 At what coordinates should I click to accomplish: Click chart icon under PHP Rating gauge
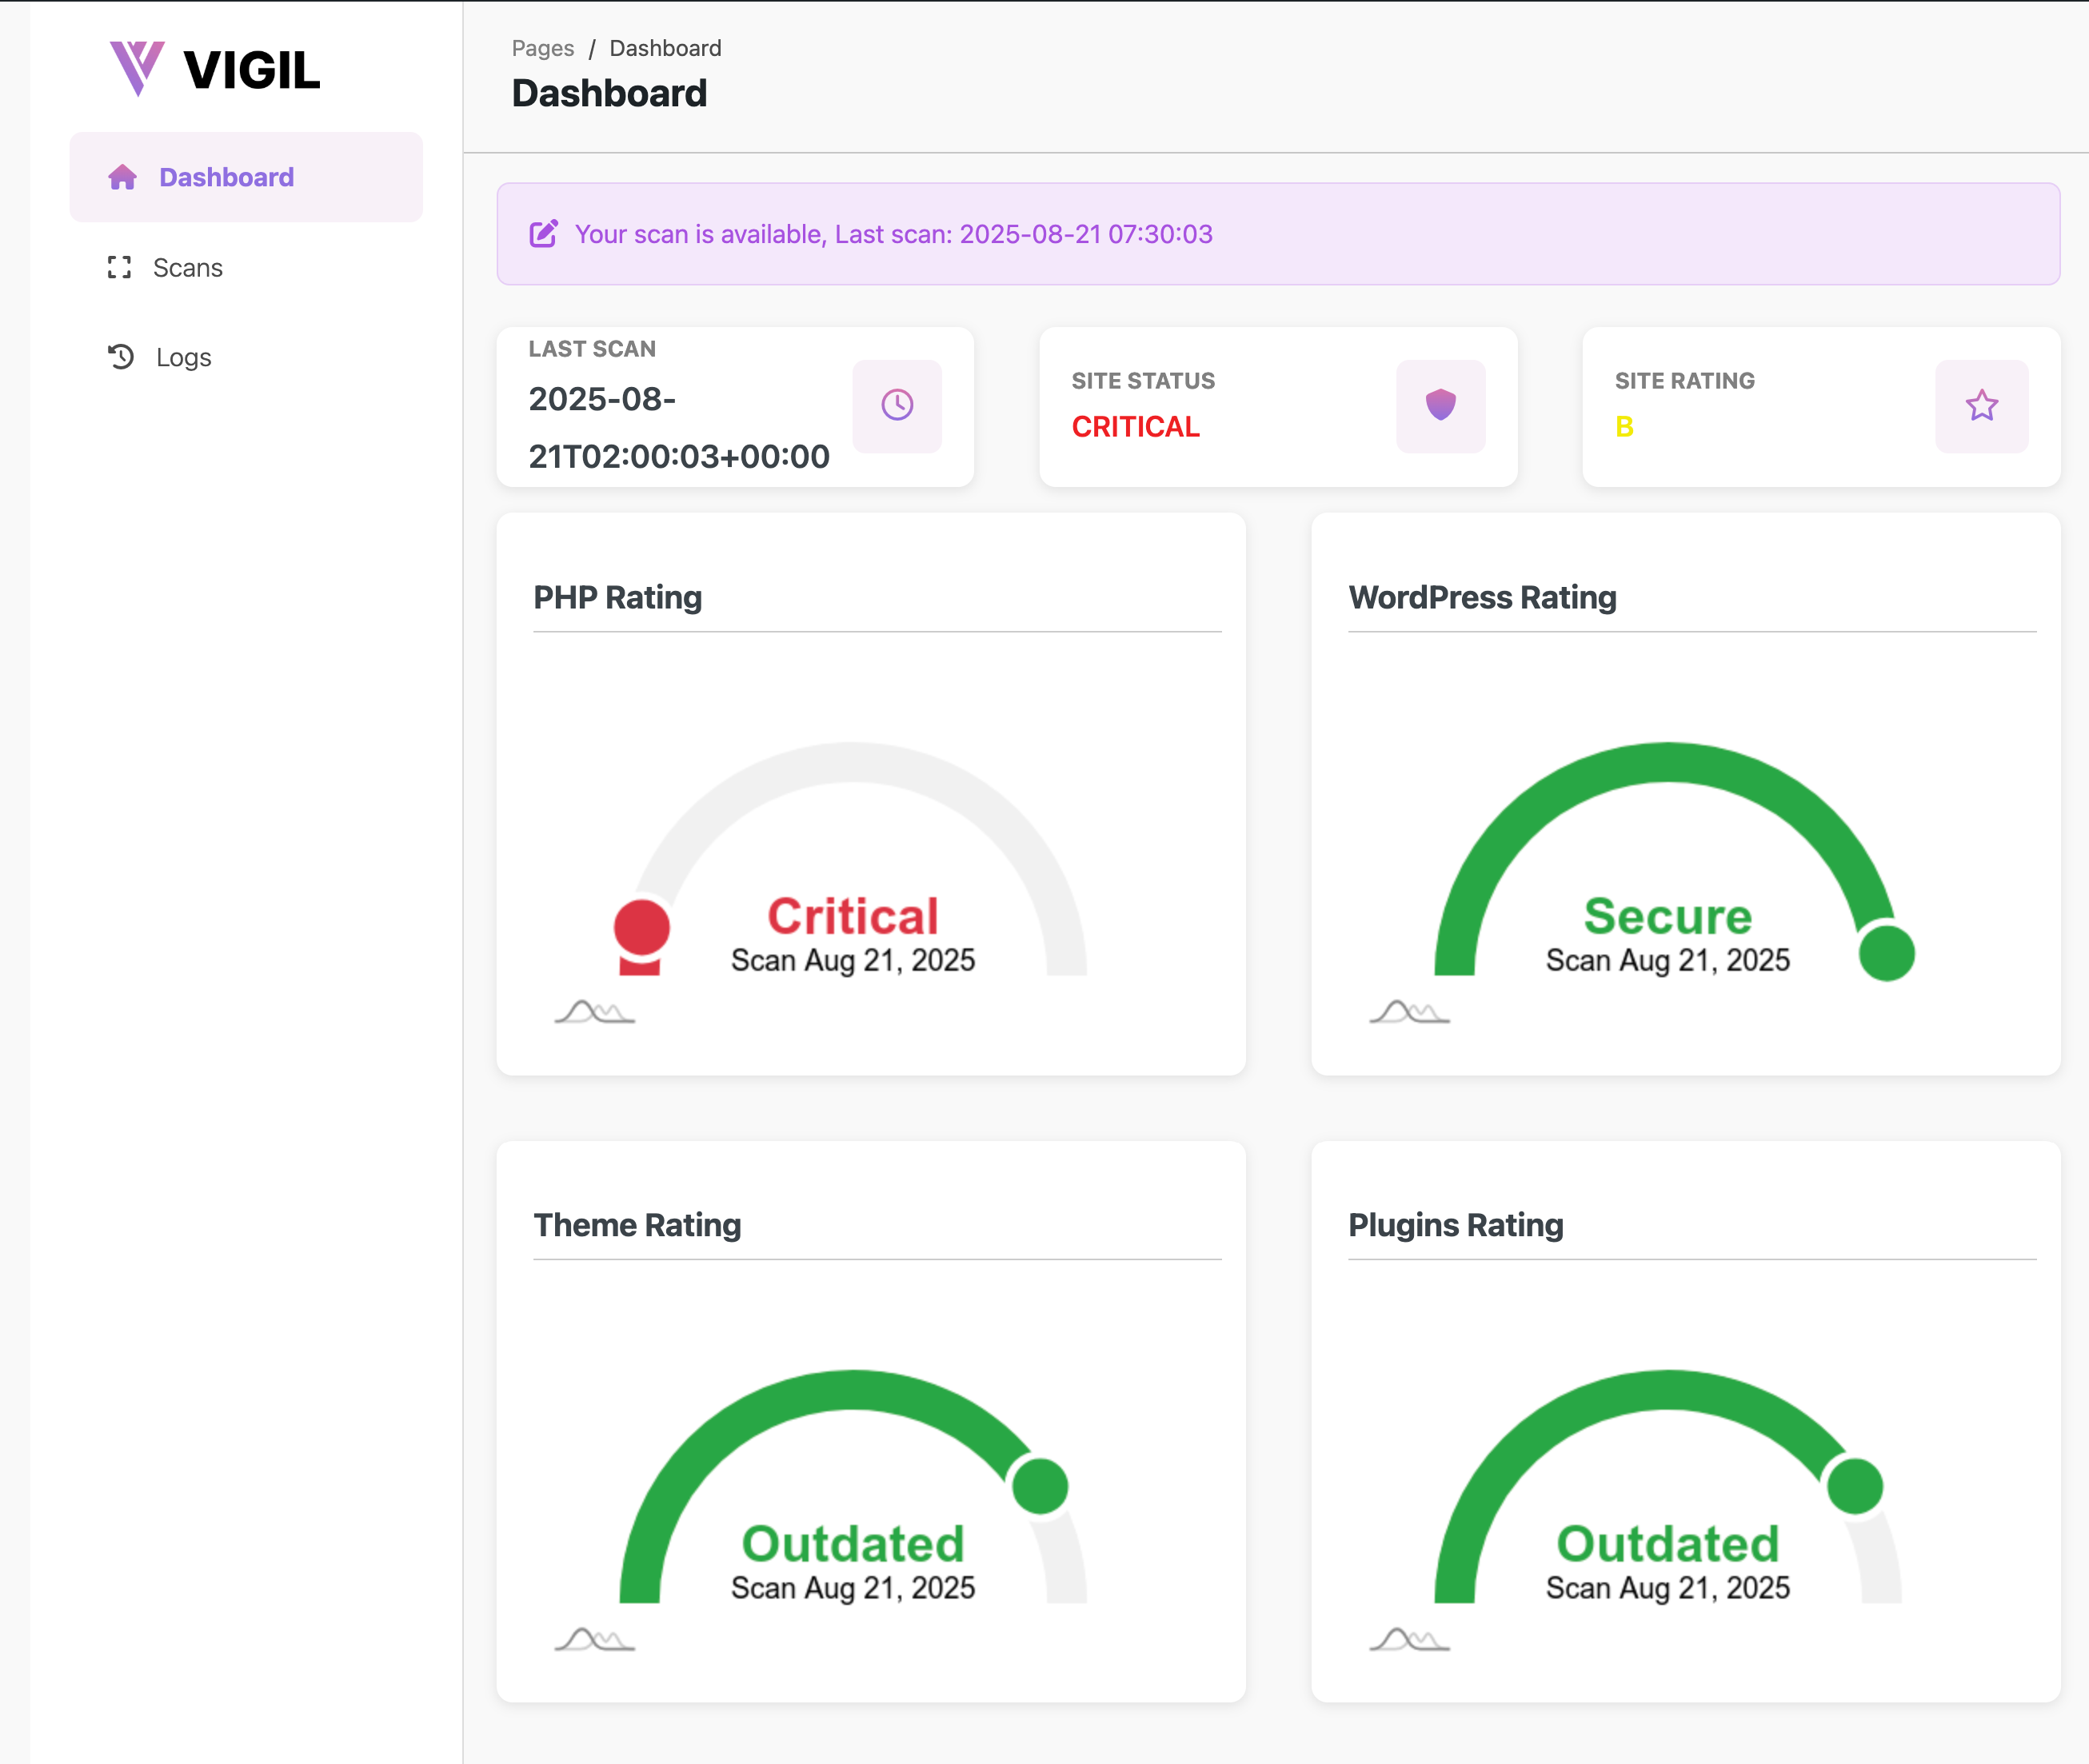[594, 1012]
